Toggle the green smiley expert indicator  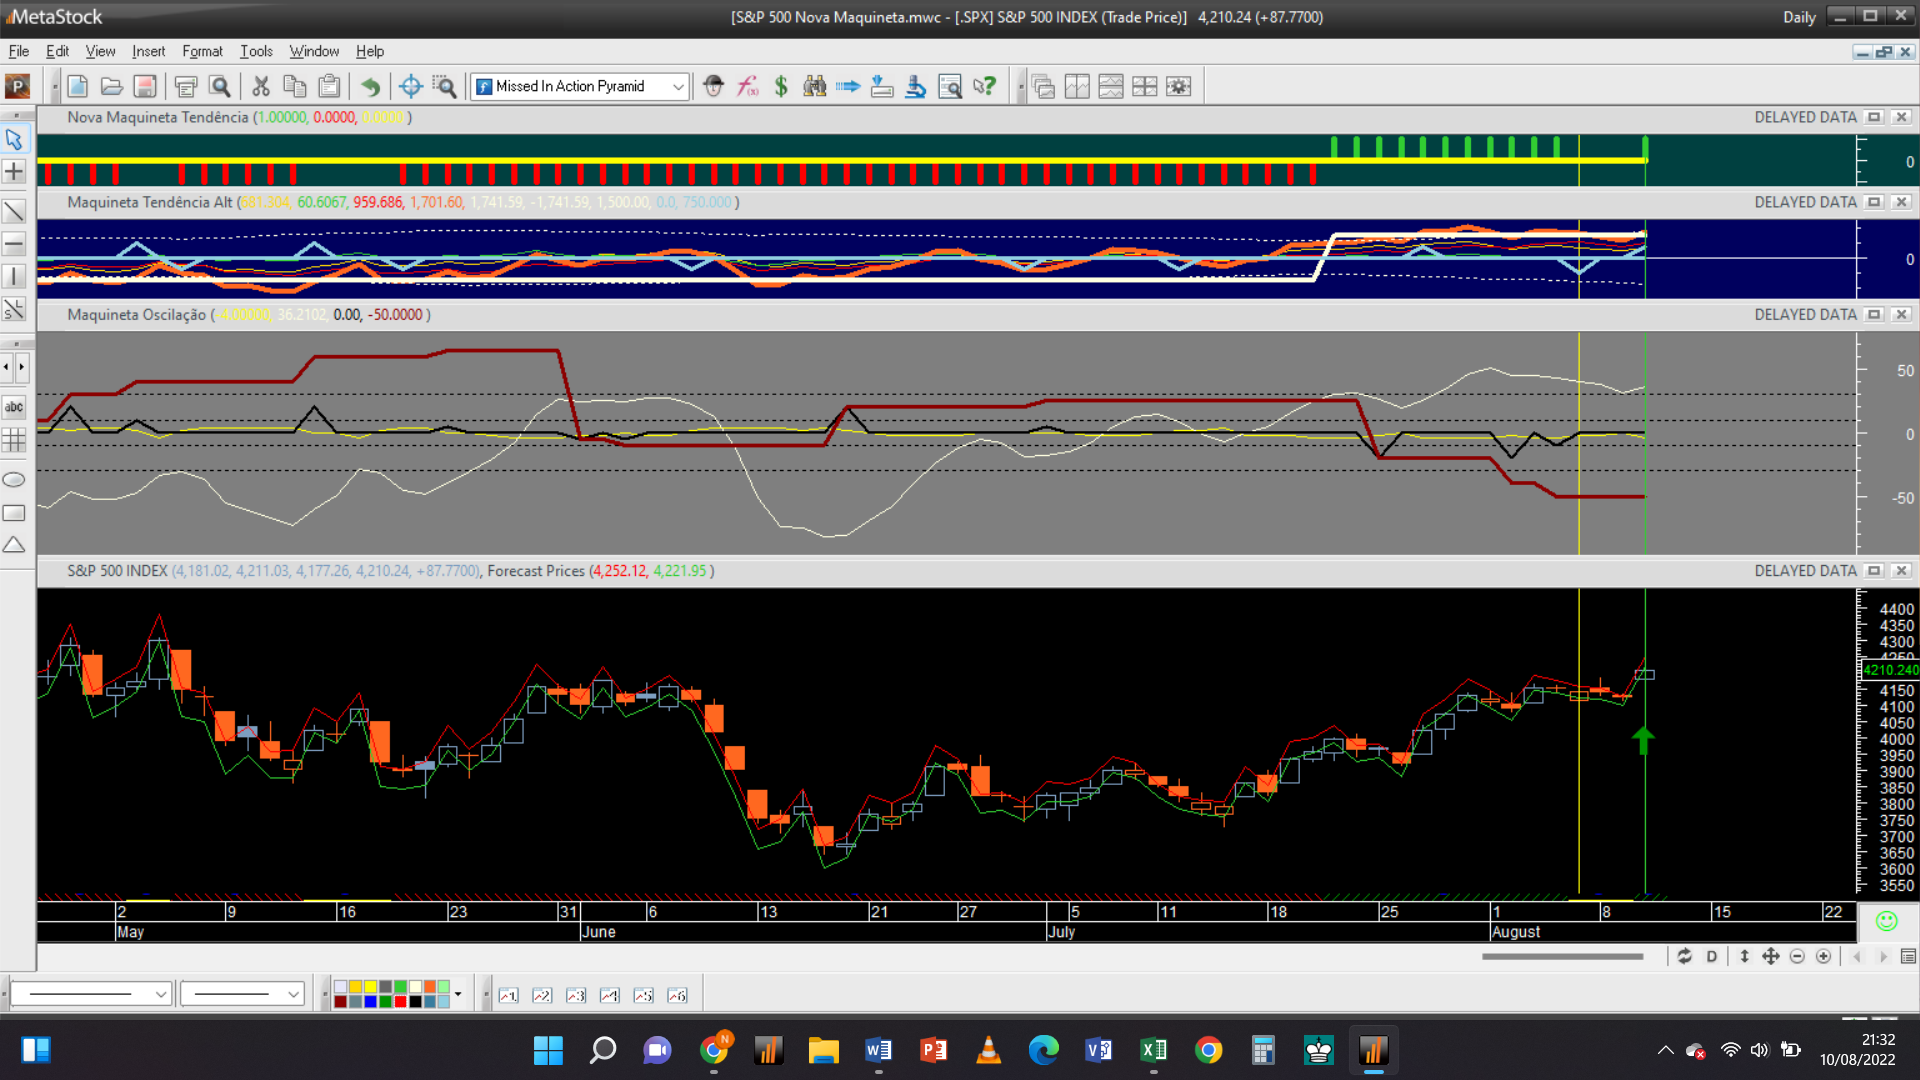tap(1886, 921)
